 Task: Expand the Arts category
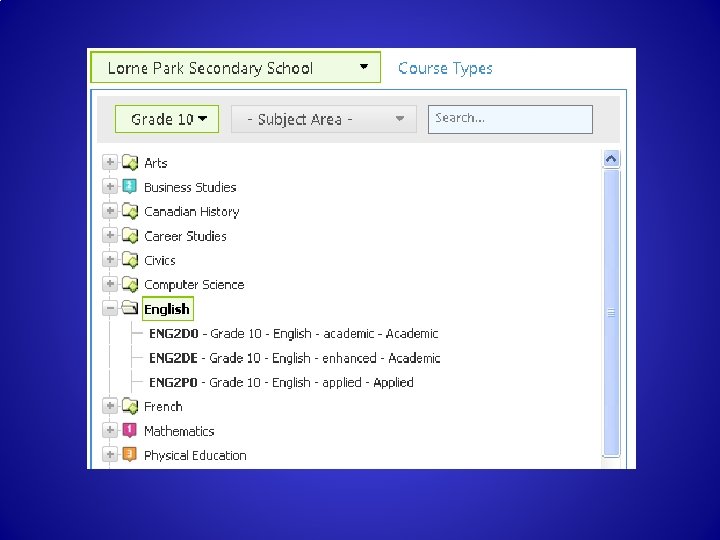tap(110, 163)
